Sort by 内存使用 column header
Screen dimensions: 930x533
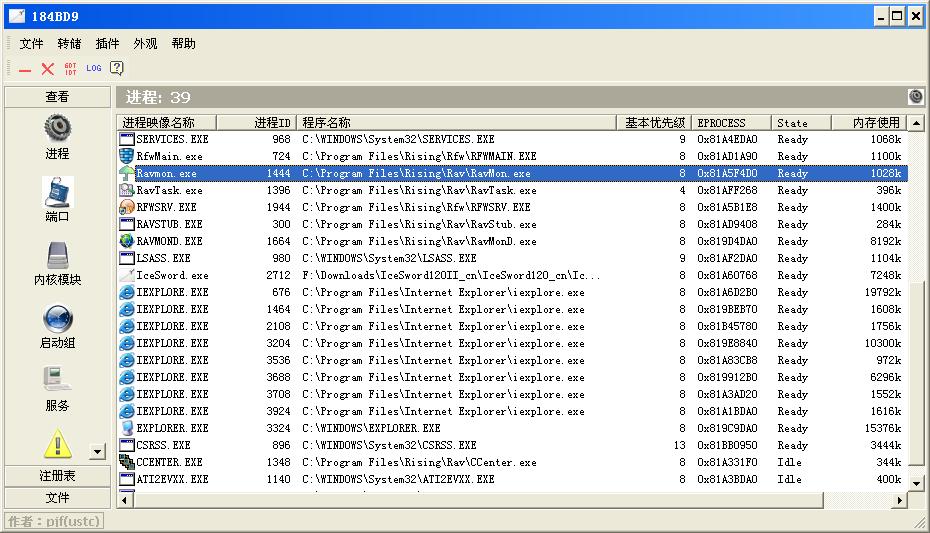coord(869,123)
